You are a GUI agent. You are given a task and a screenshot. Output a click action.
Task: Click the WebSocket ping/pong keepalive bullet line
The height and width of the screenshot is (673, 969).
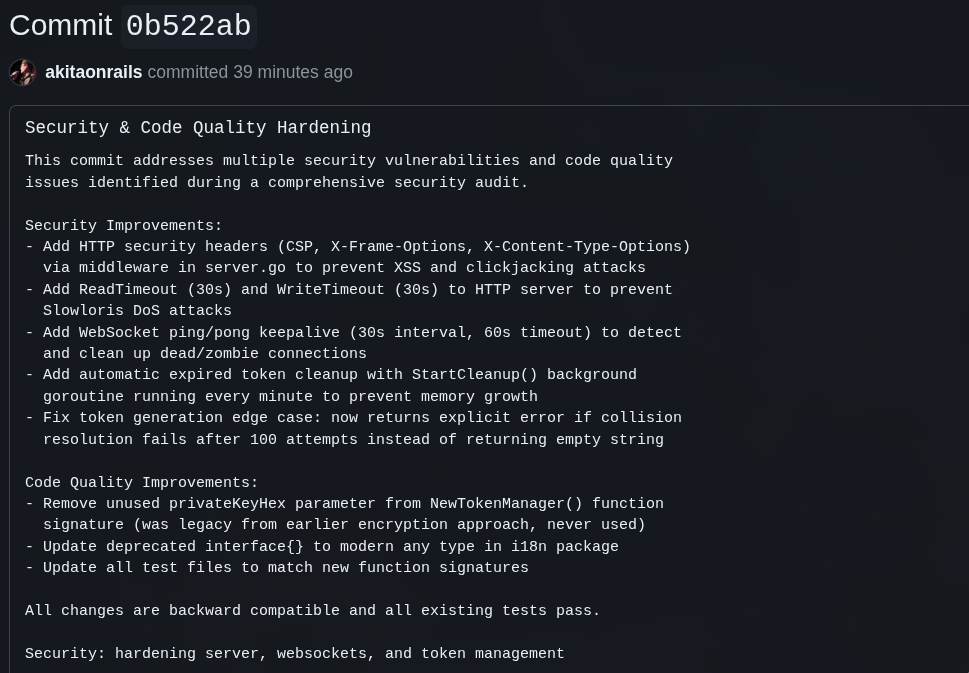[x=353, y=333]
